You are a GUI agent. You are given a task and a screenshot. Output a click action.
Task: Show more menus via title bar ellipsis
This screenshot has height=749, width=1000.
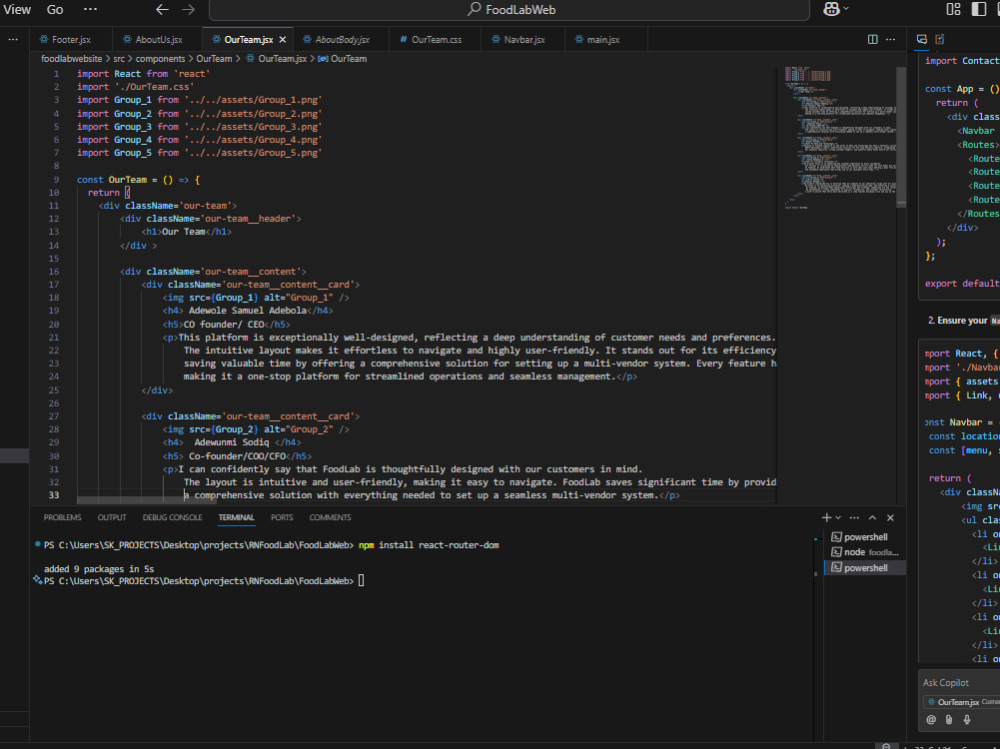91,9
